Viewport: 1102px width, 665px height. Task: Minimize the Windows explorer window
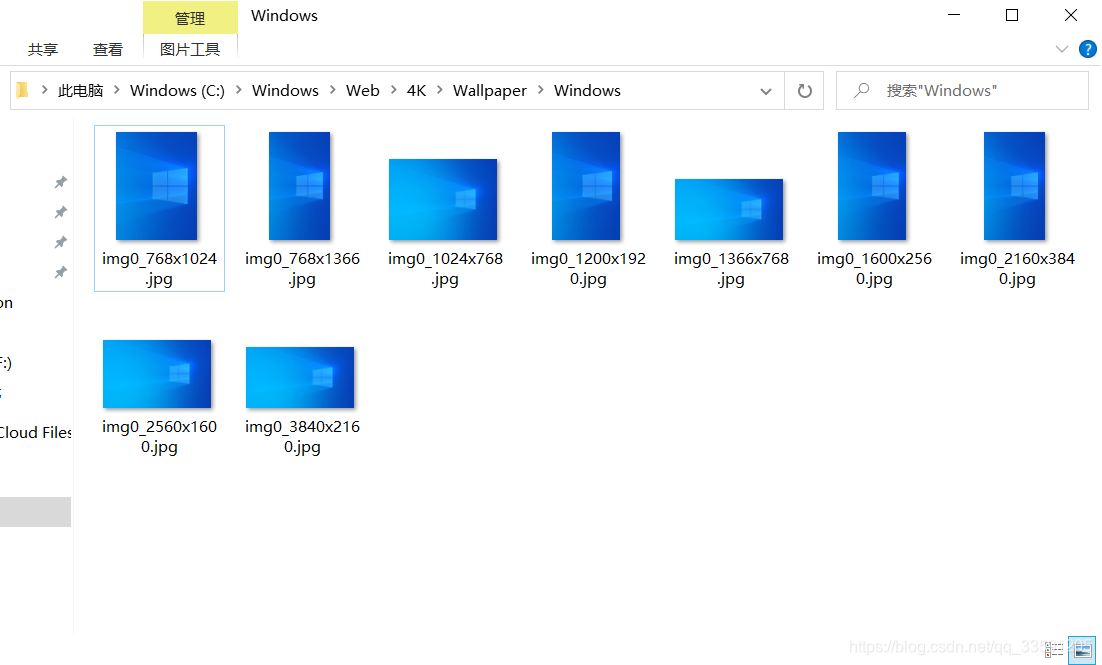coord(954,15)
